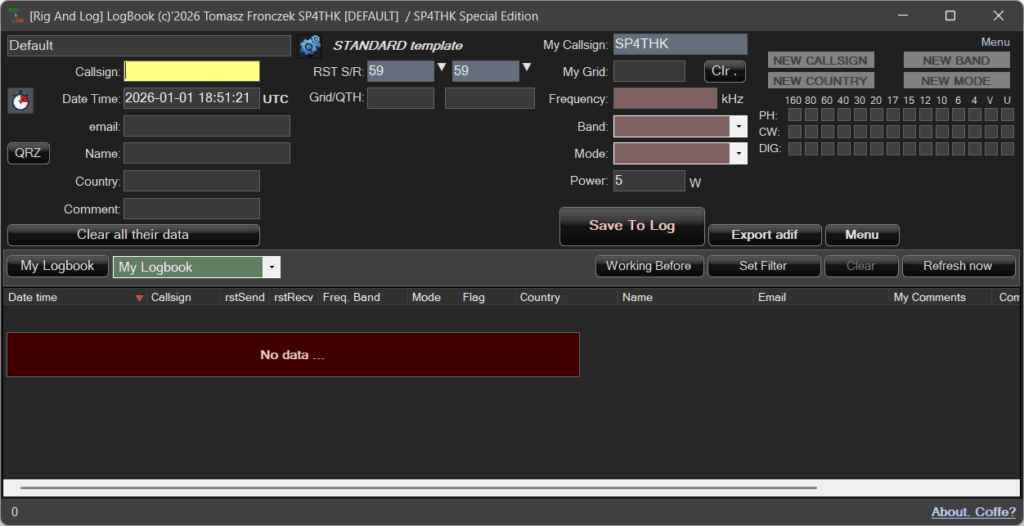Viewport: 1024px width, 526px height.
Task: Click the yellow Callsign input field
Action: (191, 72)
